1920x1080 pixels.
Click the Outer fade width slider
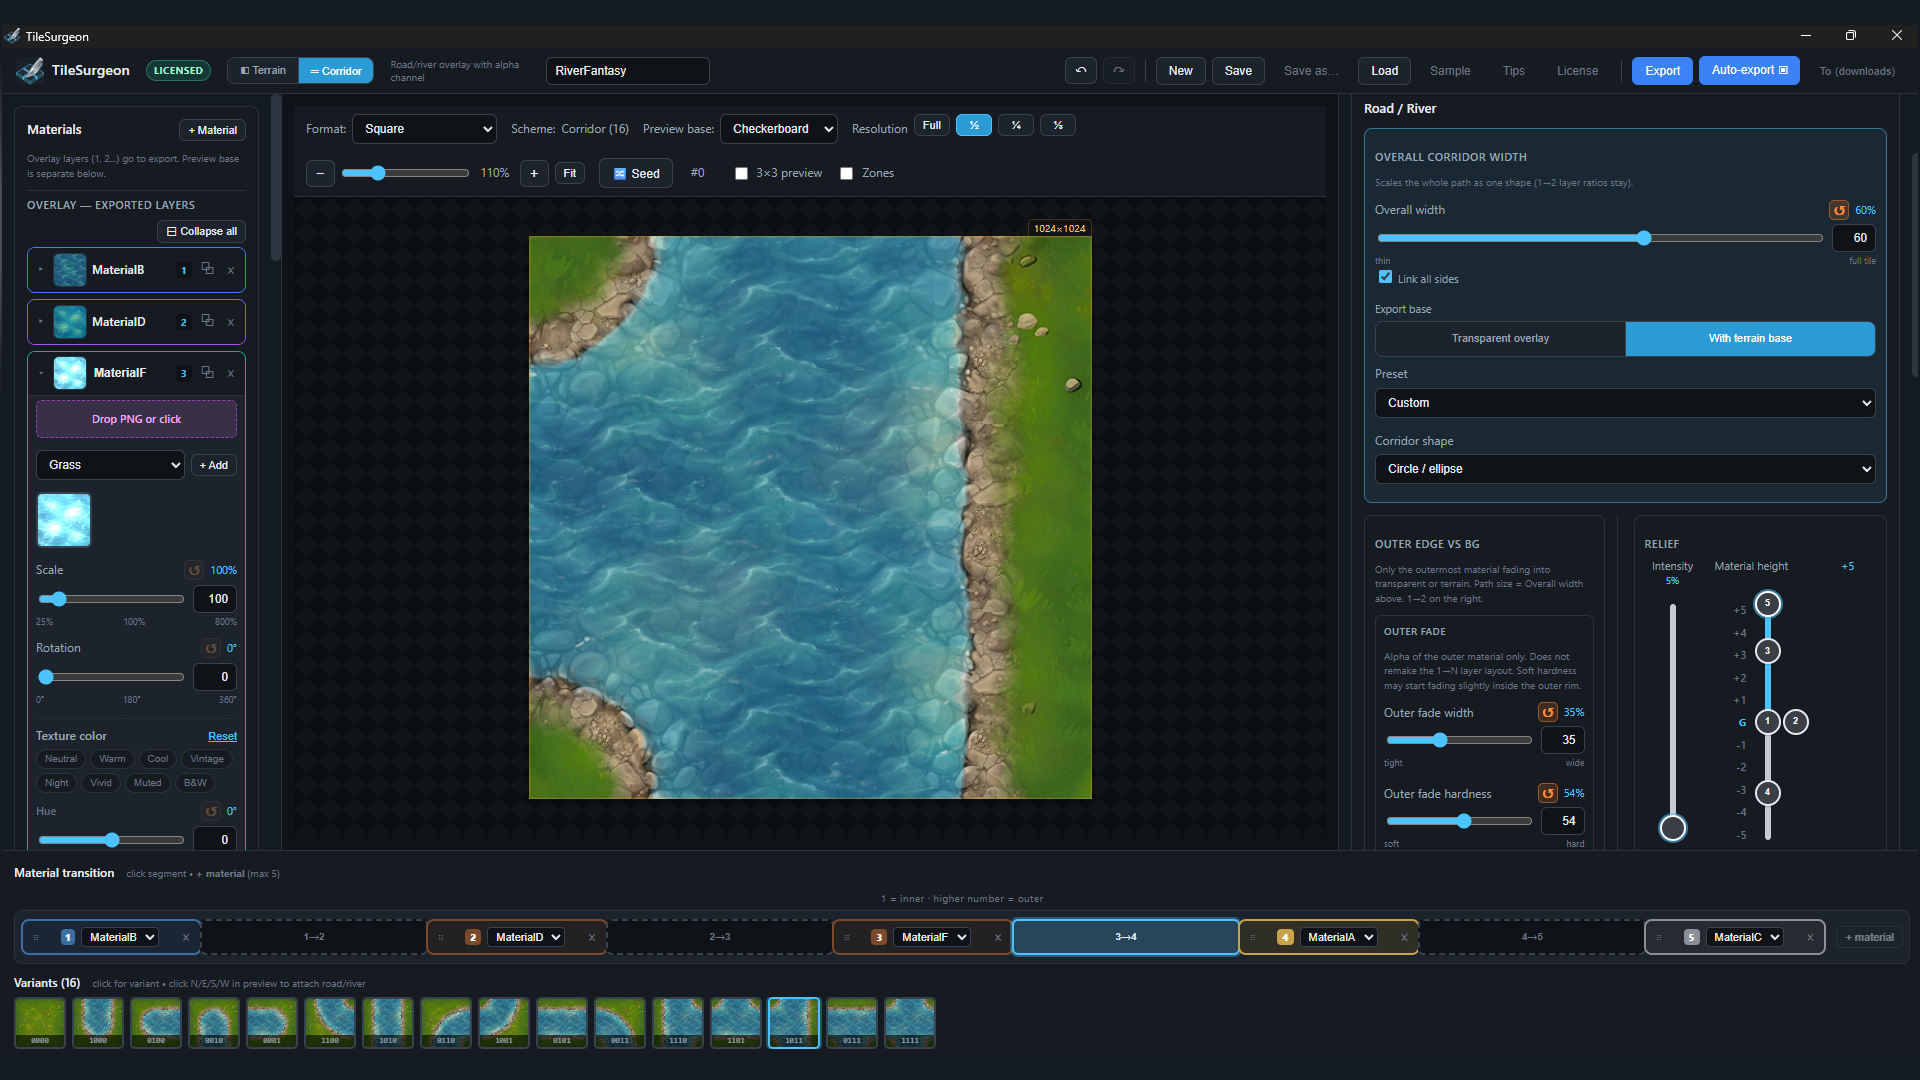[x=1459, y=740]
